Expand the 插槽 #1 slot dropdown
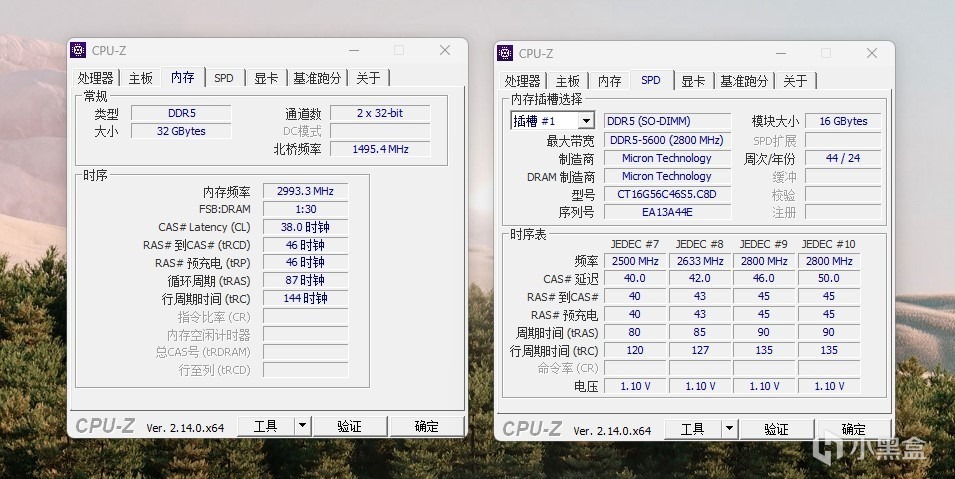 pos(586,121)
